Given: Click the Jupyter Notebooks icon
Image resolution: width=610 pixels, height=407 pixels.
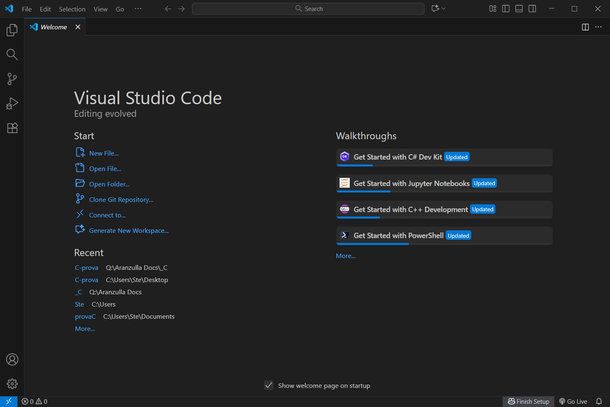Looking at the screenshot, I should point(344,183).
